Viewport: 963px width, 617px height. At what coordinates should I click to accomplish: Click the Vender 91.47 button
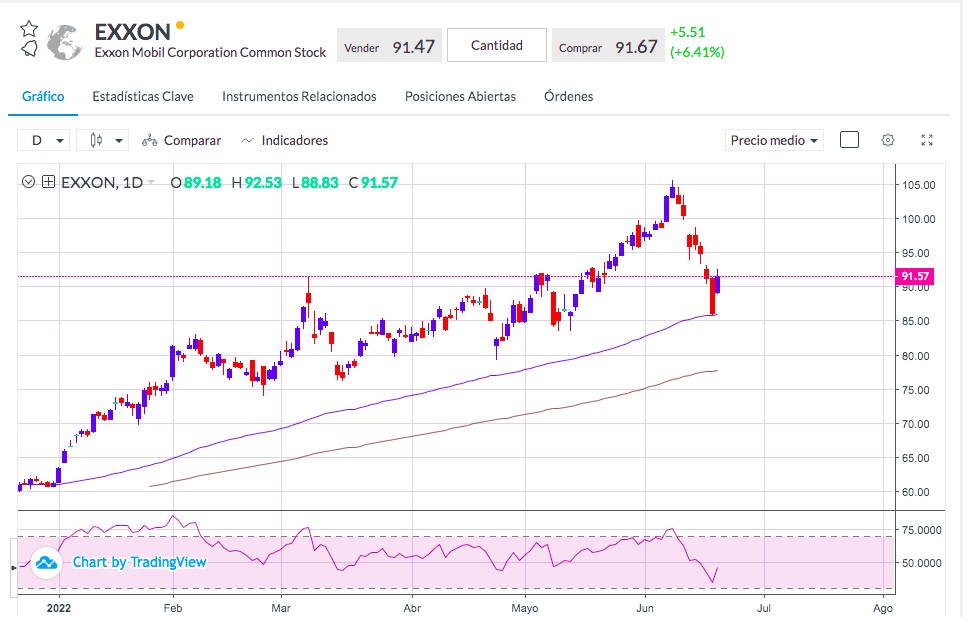(389, 47)
